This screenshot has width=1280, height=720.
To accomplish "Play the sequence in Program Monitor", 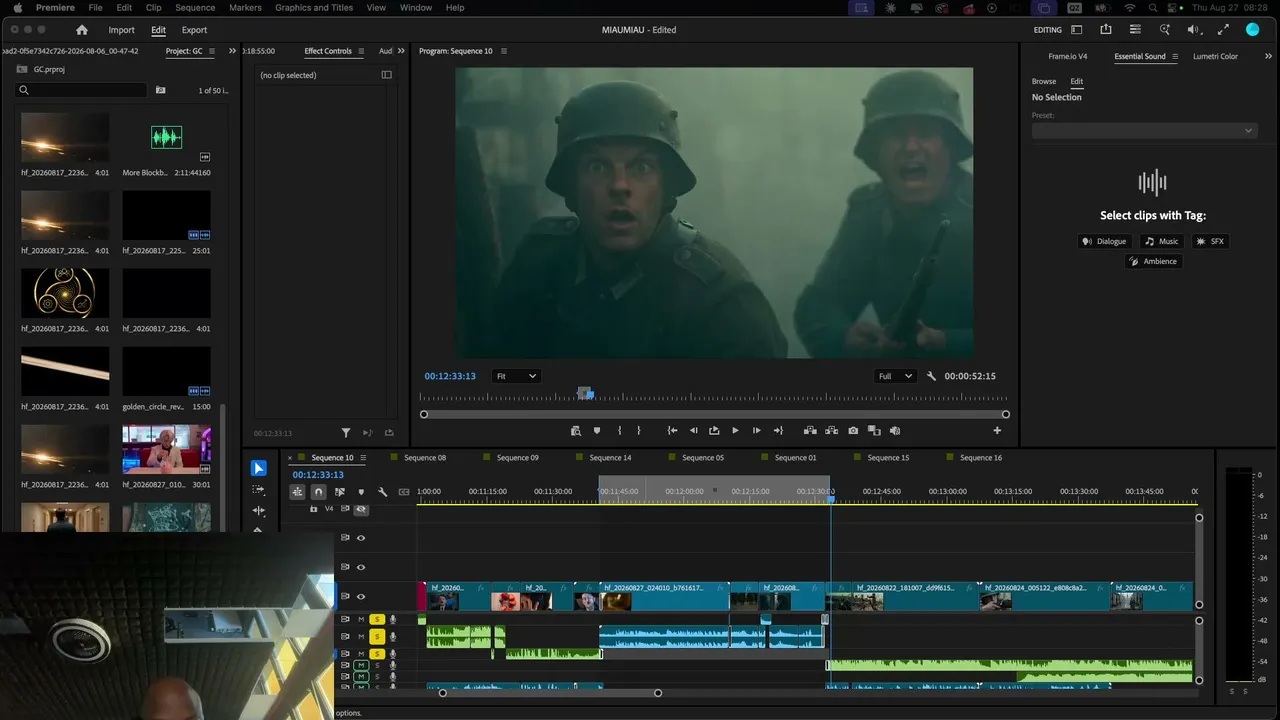I will point(735,431).
